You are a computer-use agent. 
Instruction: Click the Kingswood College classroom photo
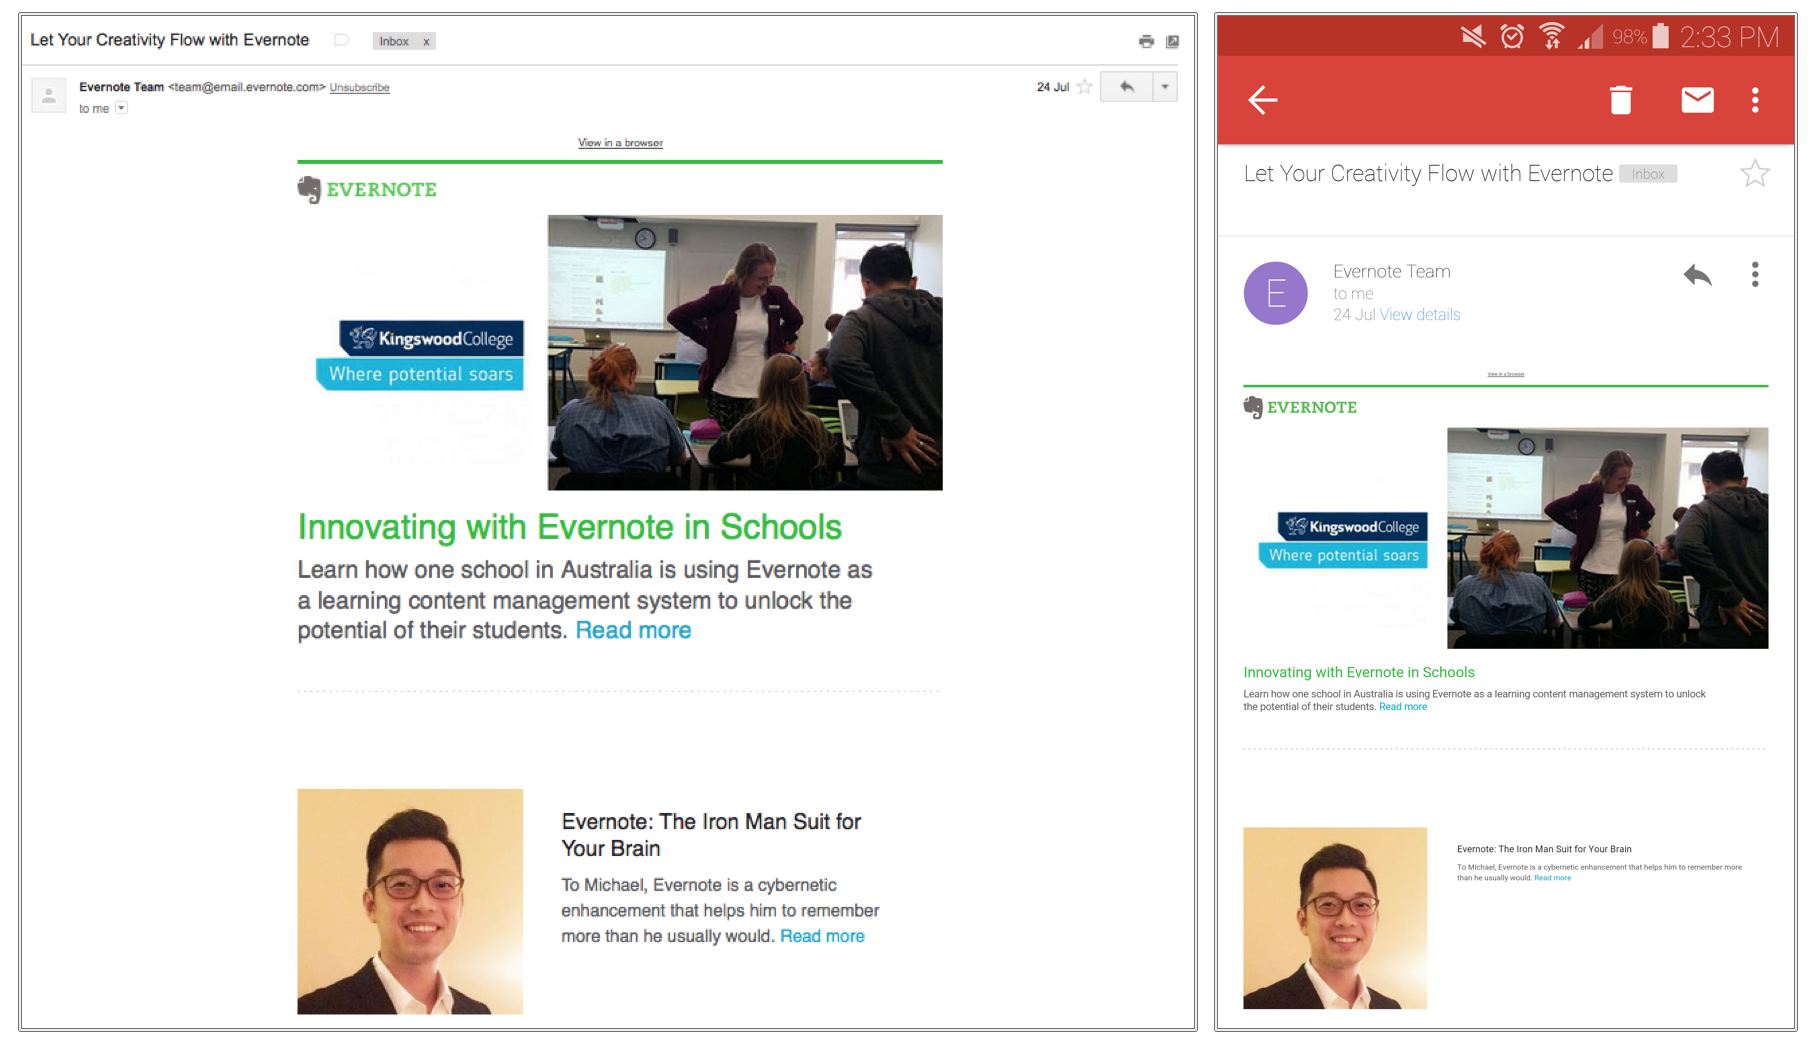tap(744, 352)
